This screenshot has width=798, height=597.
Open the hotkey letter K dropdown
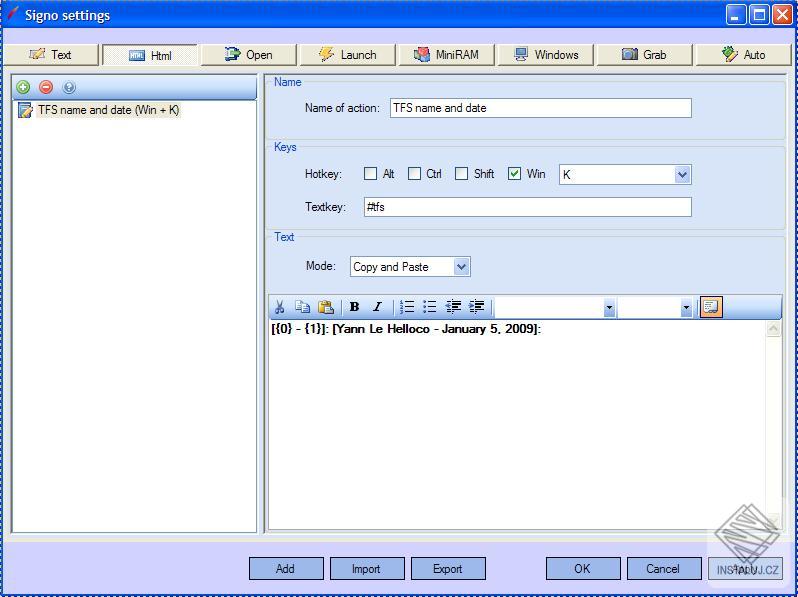point(682,175)
